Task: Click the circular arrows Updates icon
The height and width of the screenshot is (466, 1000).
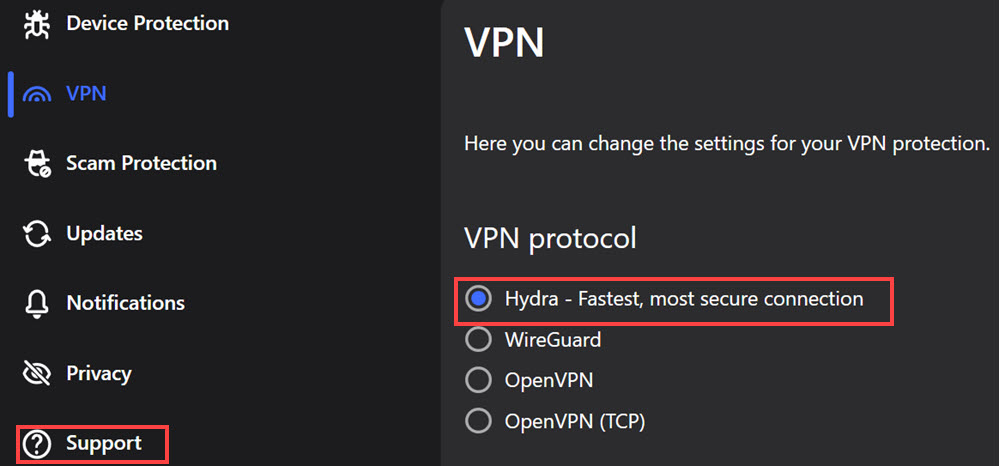Action: coord(37,233)
